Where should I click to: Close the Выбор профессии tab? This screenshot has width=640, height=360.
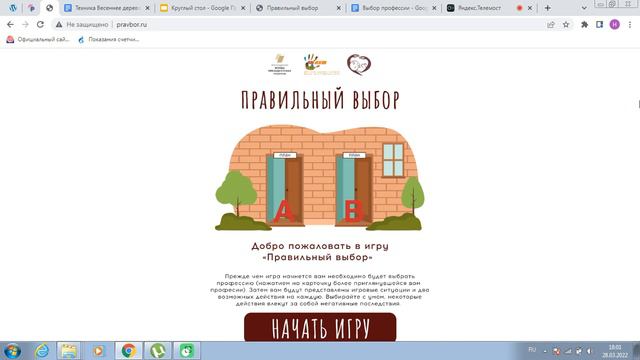[434, 8]
